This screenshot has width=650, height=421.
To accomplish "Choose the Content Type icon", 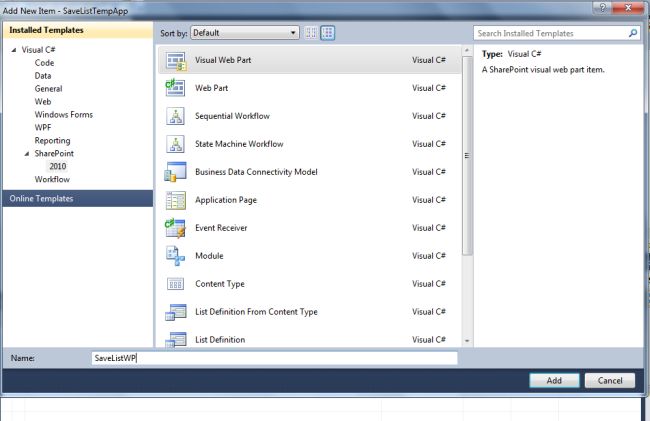I will point(175,284).
